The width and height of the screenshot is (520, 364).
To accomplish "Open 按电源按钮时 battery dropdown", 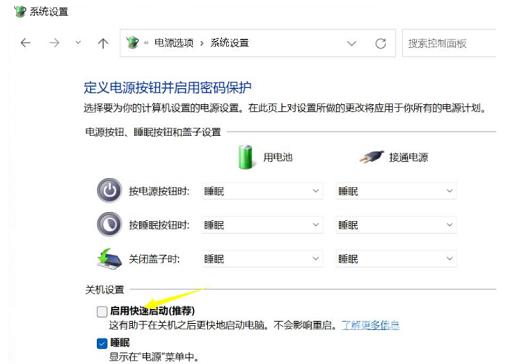I will pos(262,191).
